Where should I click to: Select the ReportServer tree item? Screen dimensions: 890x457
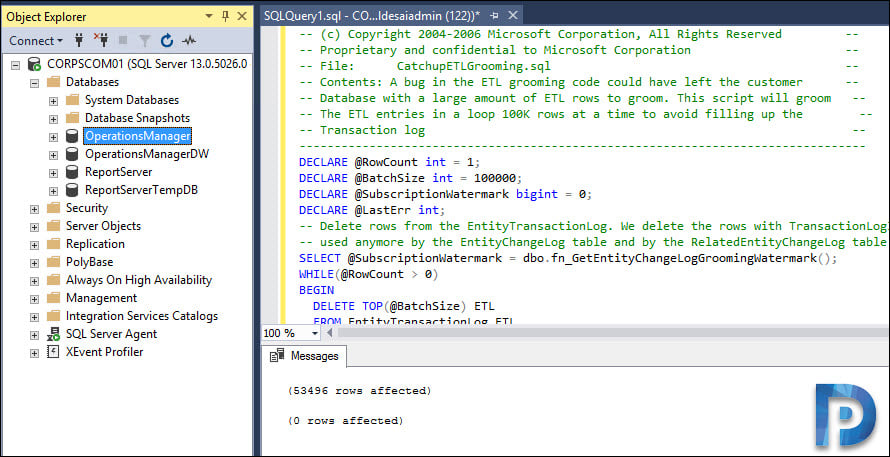pyautogui.click(x=119, y=172)
